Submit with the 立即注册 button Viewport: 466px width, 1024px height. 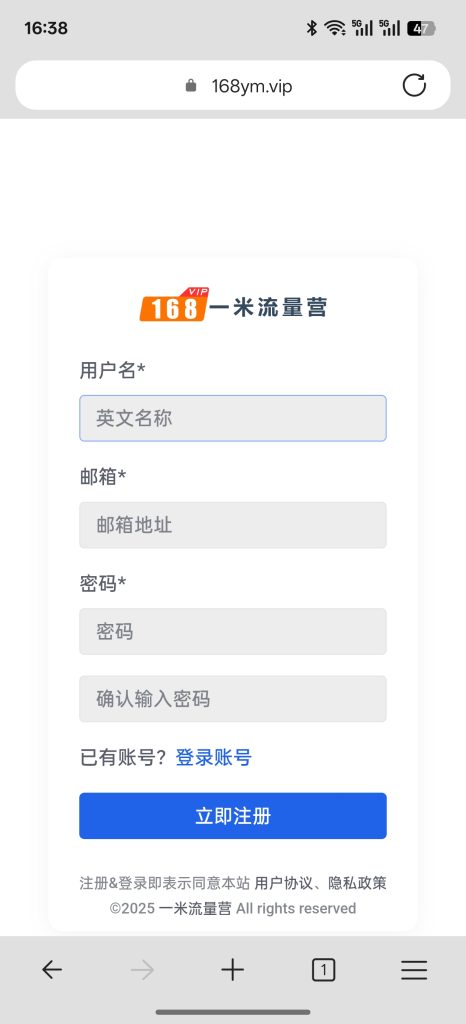pos(233,816)
